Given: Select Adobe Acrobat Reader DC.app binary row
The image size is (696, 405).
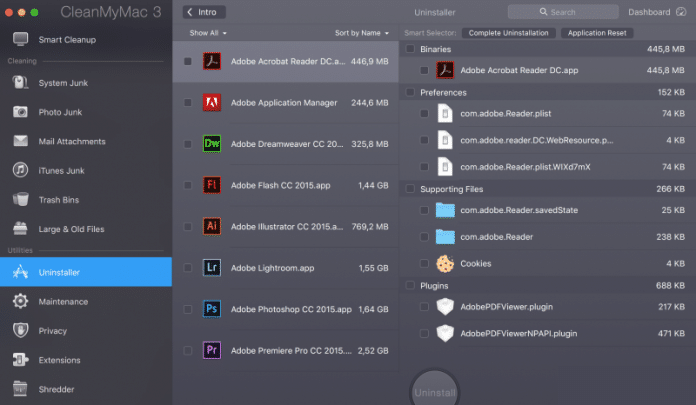Looking at the screenshot, I should [548, 70].
